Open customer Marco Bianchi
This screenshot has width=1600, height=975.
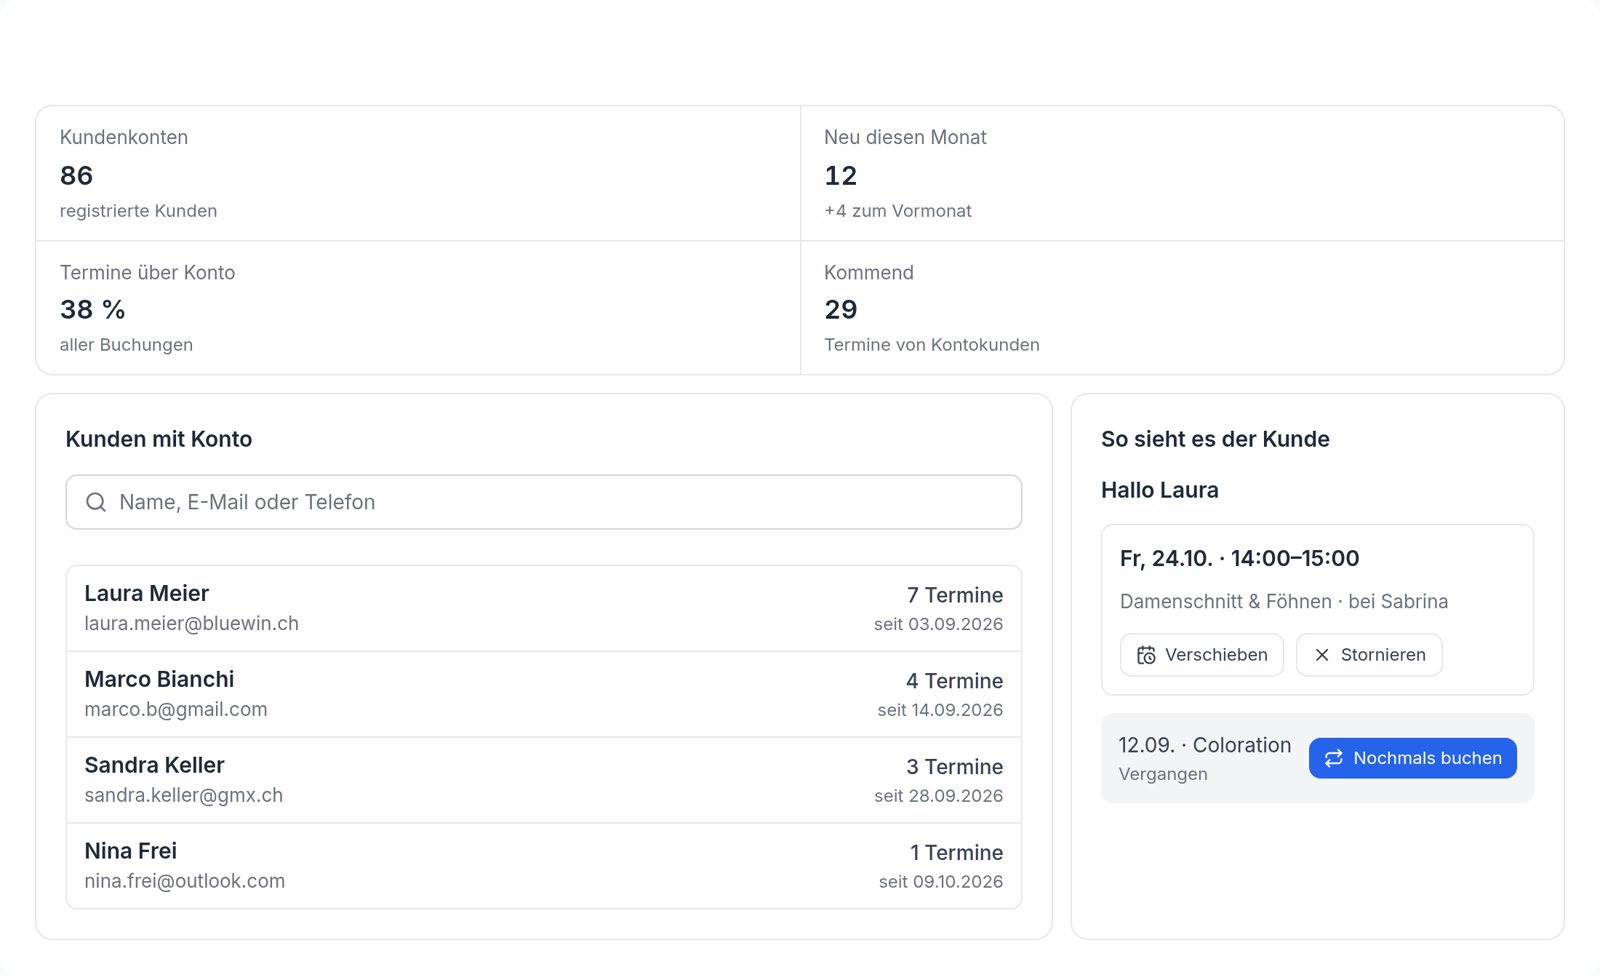coord(544,694)
